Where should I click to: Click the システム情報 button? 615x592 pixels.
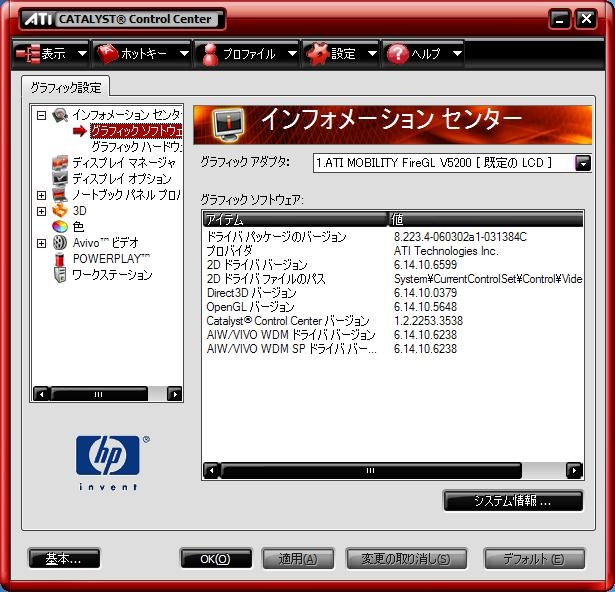tap(513, 501)
